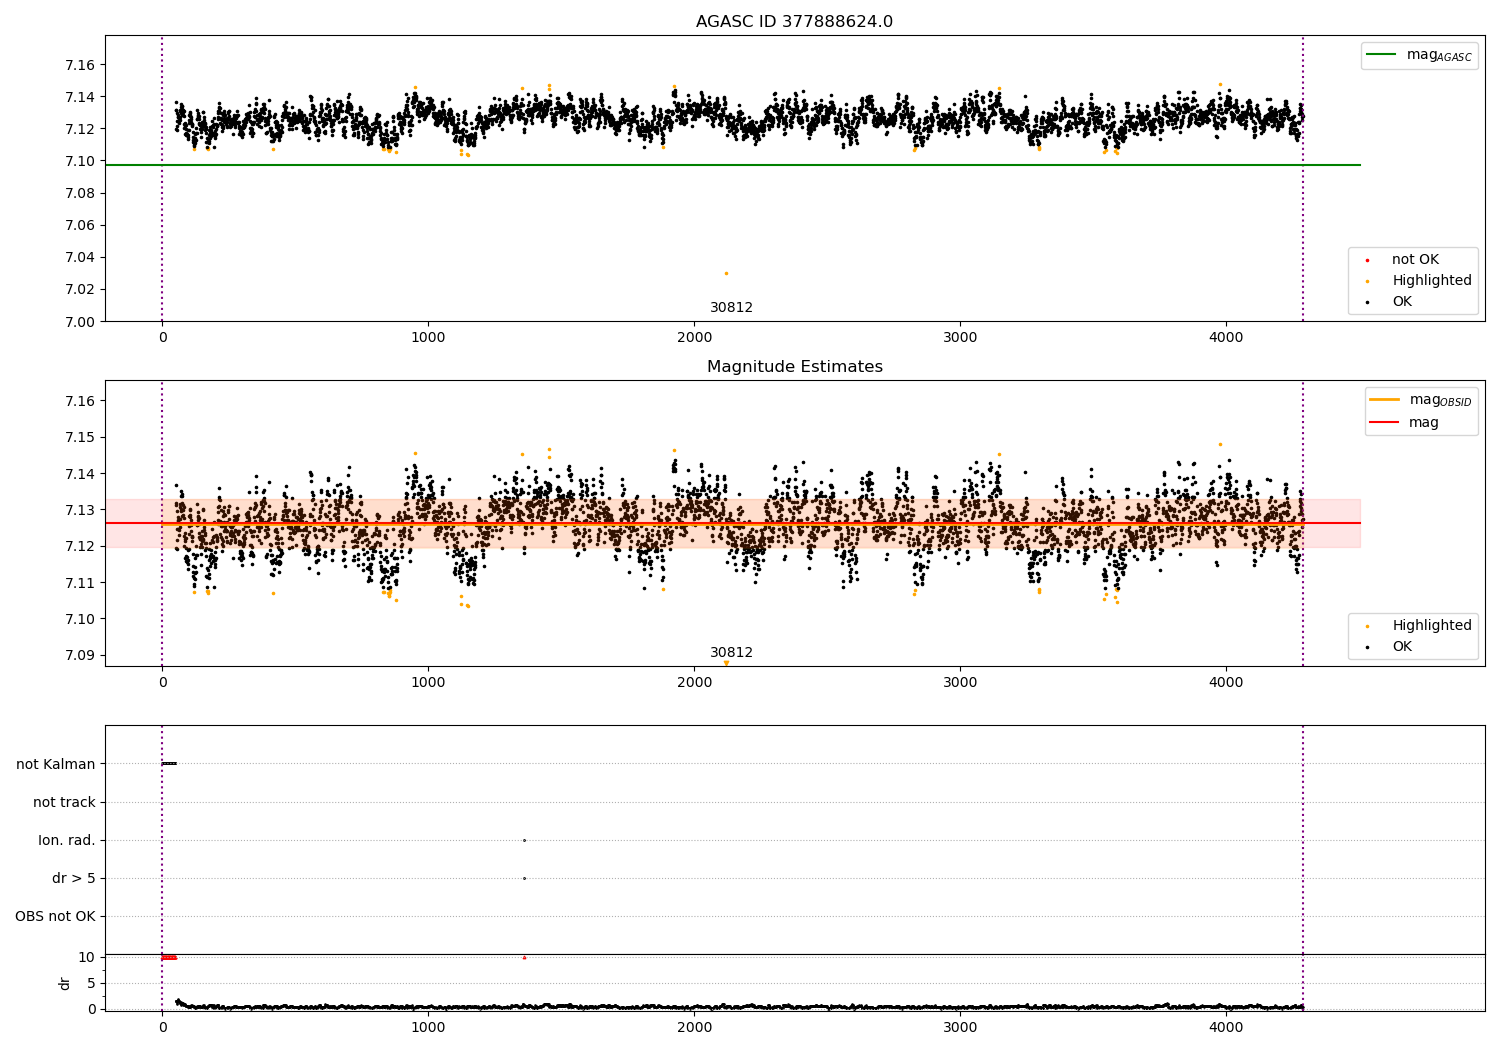
Task: Select the mag AGASC legend entry
Action: pyautogui.click(x=1419, y=55)
